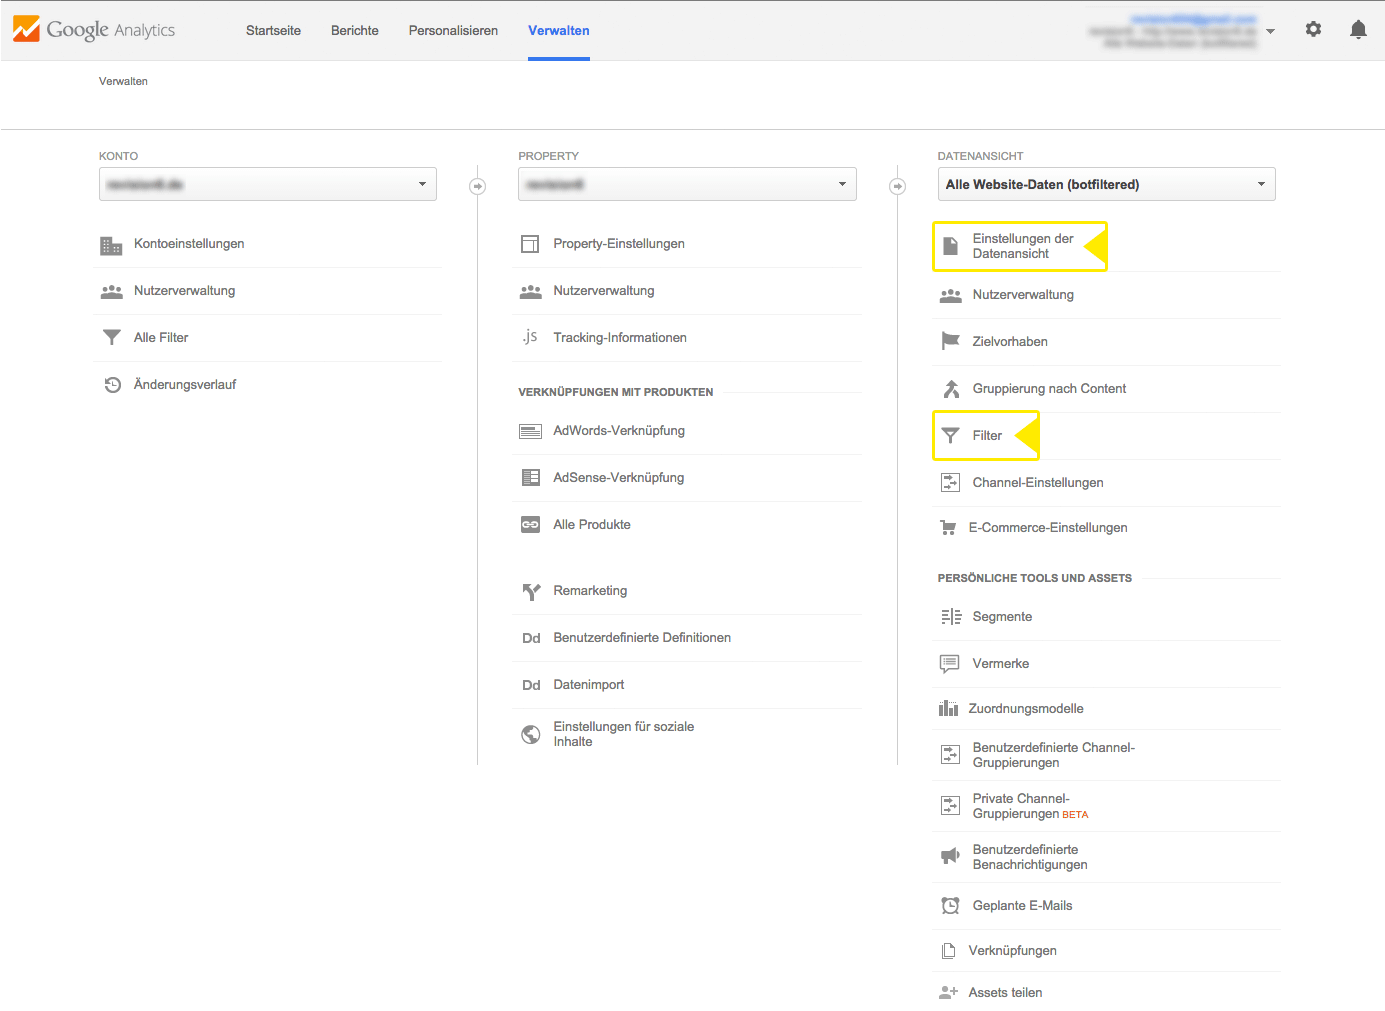1385x1011 pixels.
Task: Click the megaphone icon for Benutzerdefinierte Benachrichtigungen
Action: pyautogui.click(x=950, y=857)
